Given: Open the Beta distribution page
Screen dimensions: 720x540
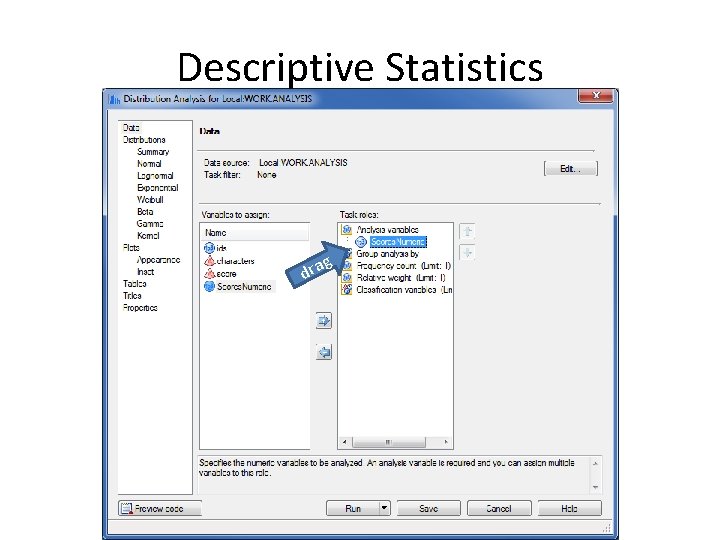Looking at the screenshot, I should [x=145, y=211].
